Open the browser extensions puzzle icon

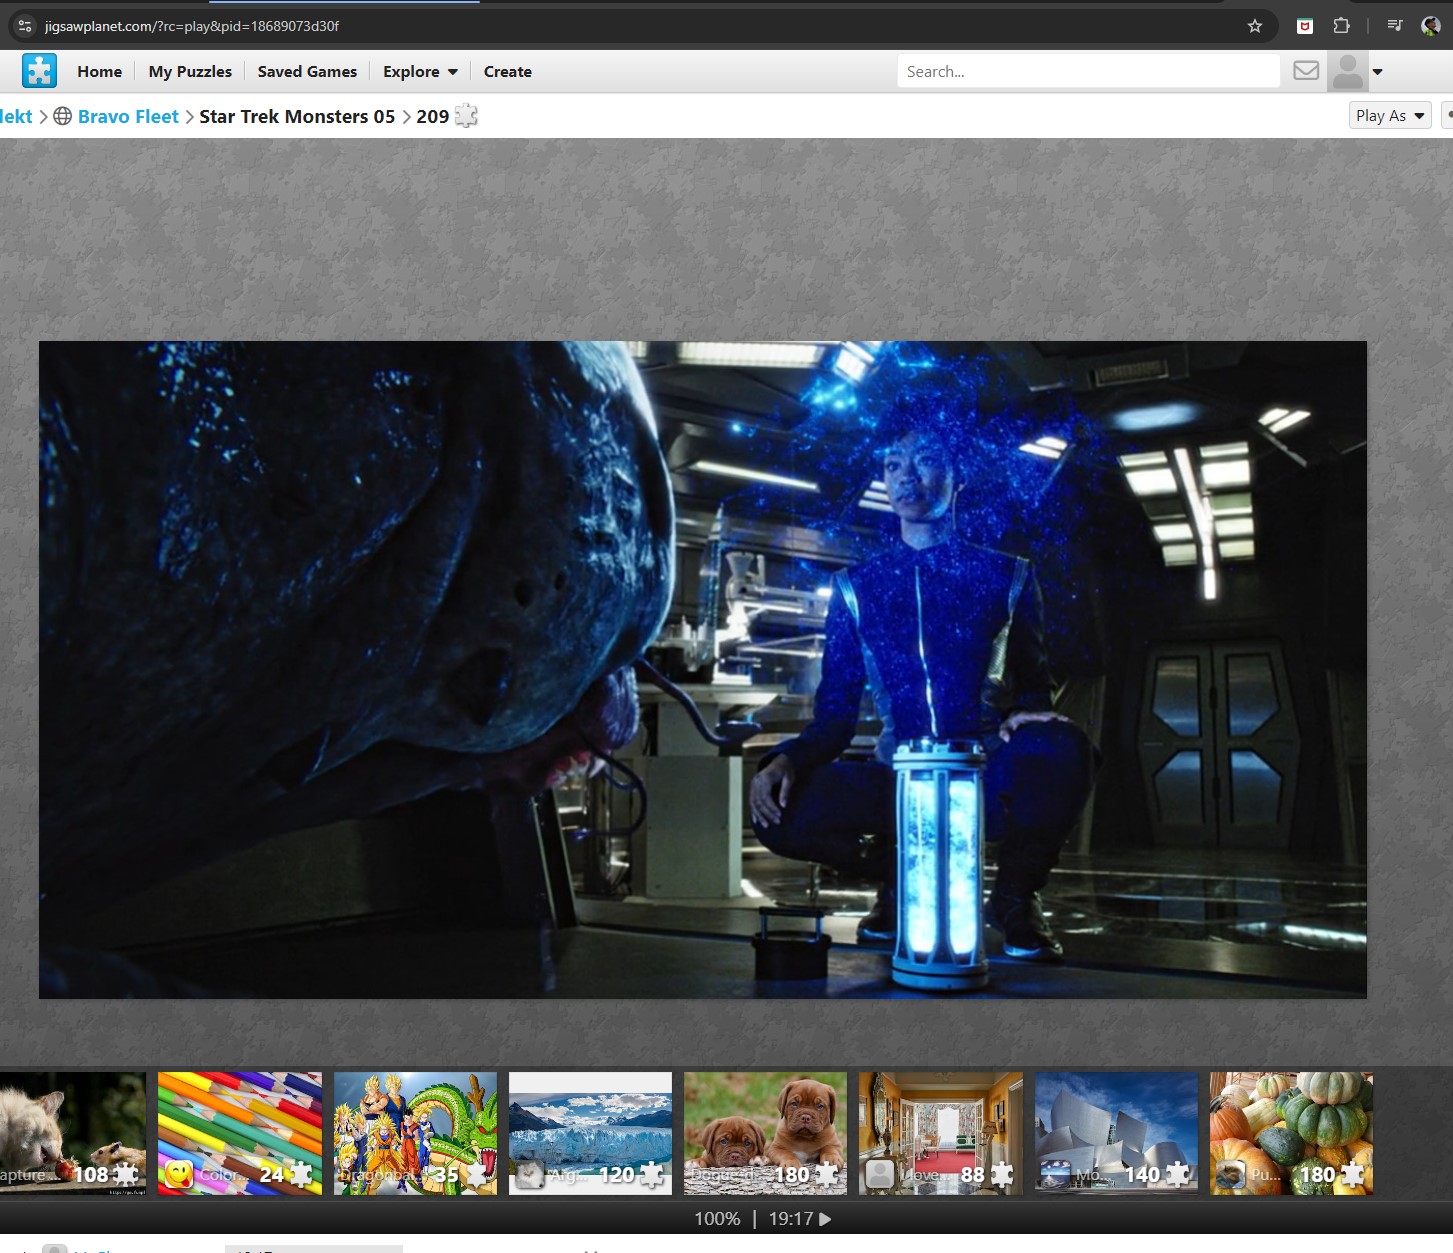coord(1342,26)
